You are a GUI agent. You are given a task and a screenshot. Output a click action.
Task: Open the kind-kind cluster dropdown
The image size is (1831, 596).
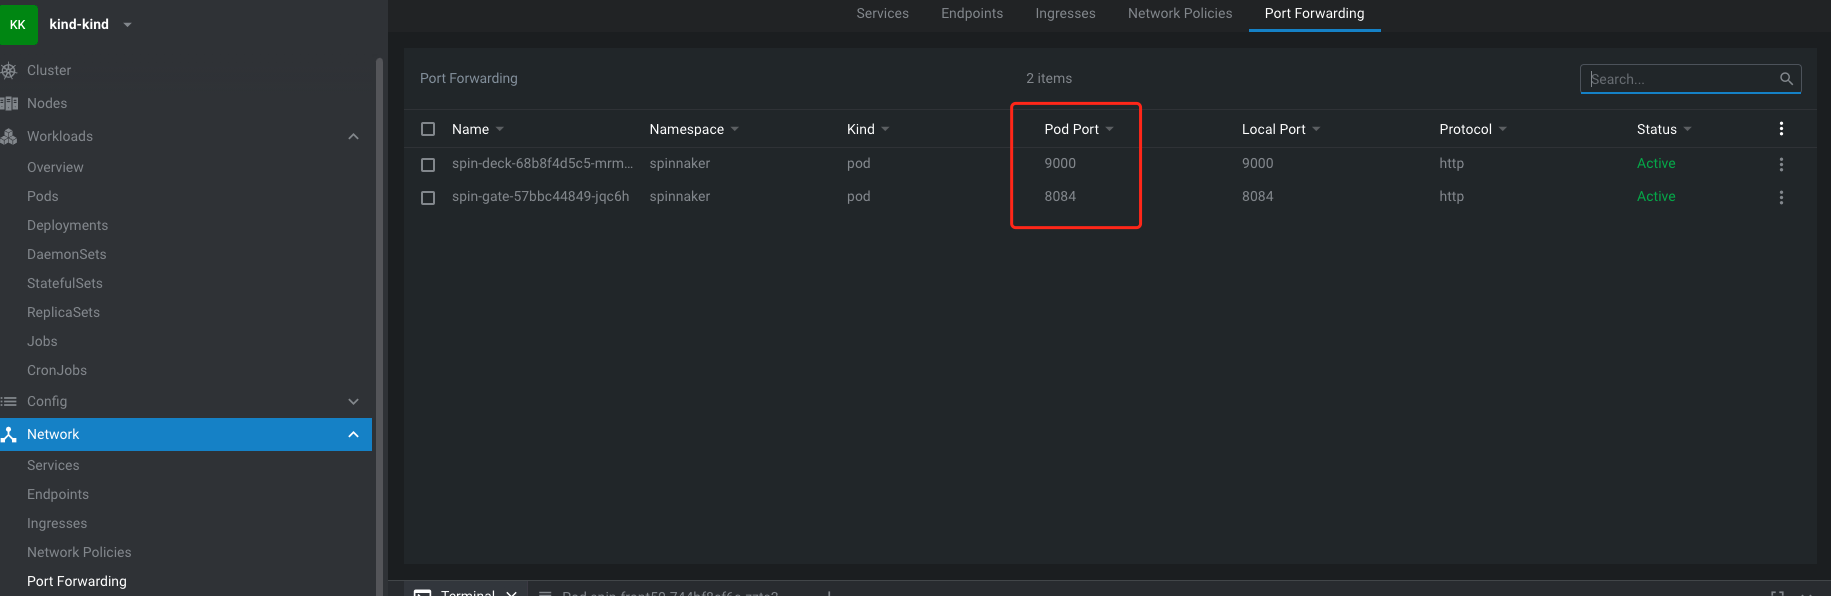pos(127,25)
